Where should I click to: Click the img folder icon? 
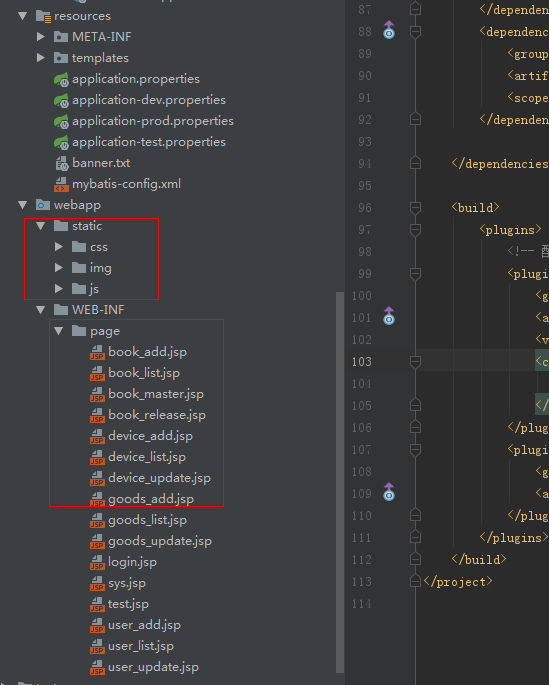79,267
